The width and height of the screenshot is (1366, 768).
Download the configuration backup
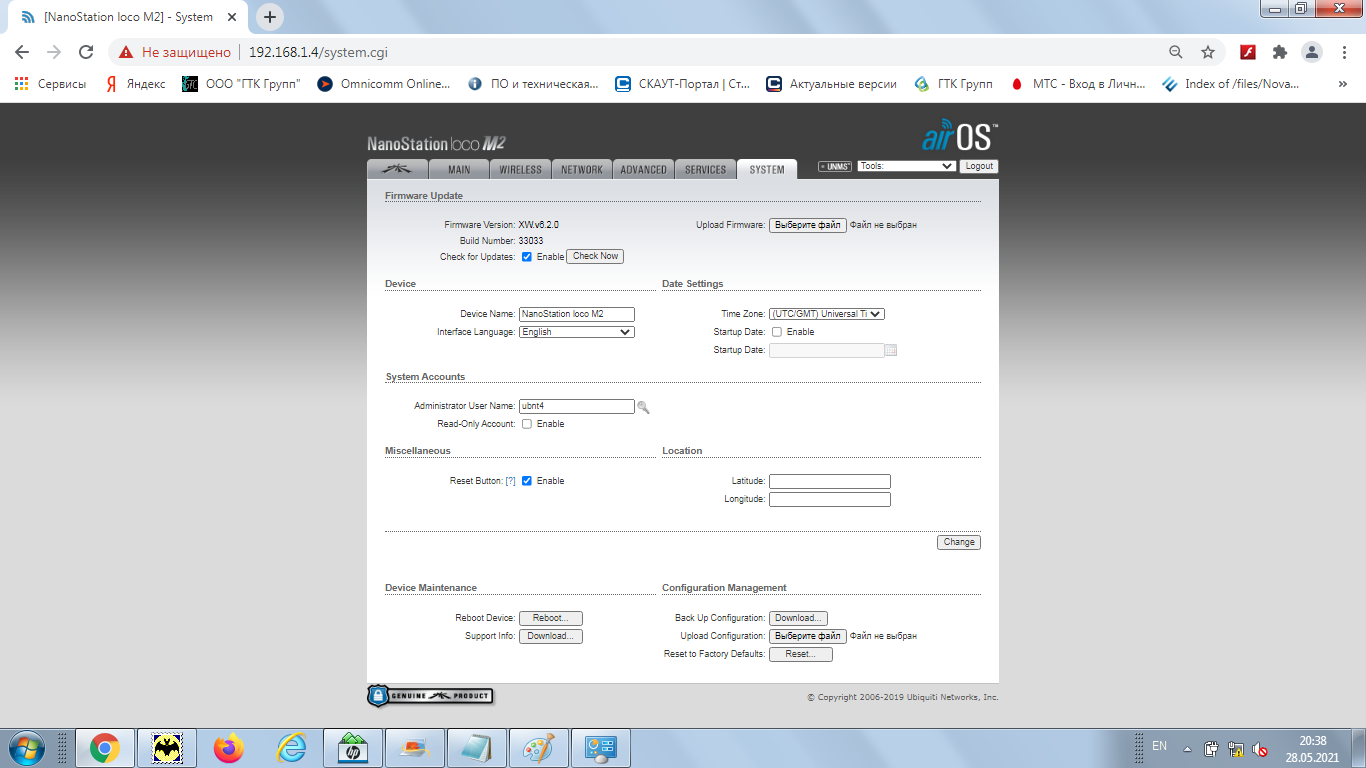coord(798,618)
